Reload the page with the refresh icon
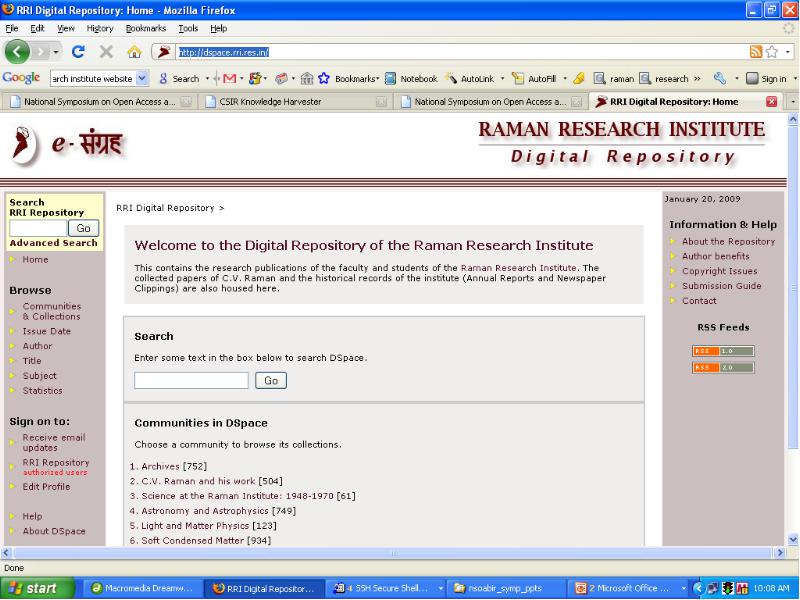 coord(78,51)
